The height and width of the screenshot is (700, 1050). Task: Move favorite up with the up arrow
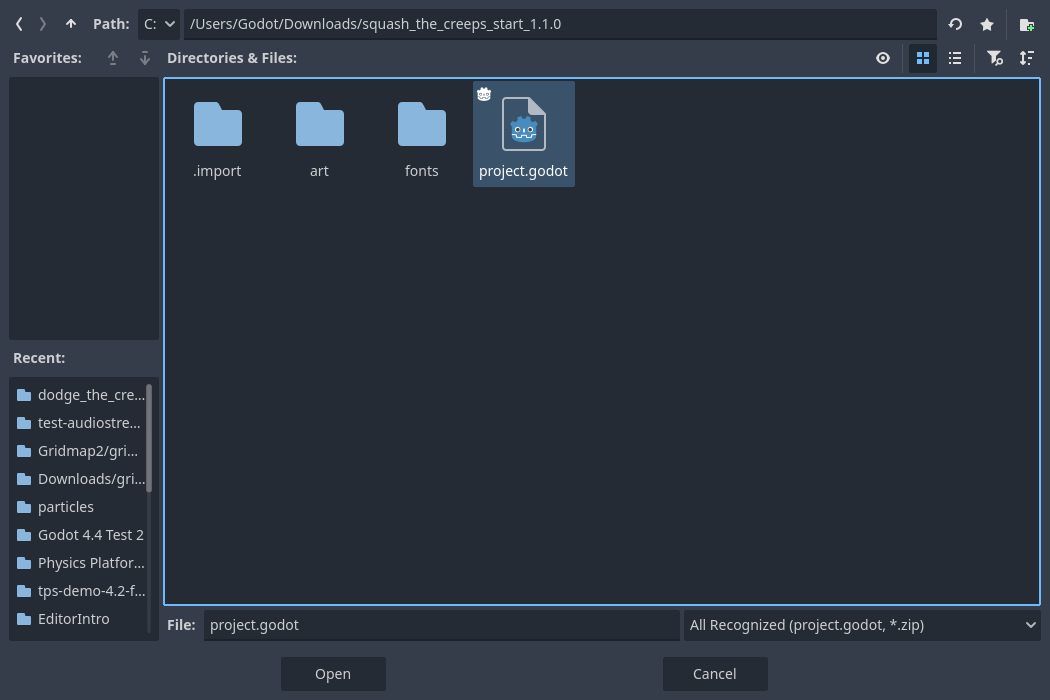[x=113, y=58]
